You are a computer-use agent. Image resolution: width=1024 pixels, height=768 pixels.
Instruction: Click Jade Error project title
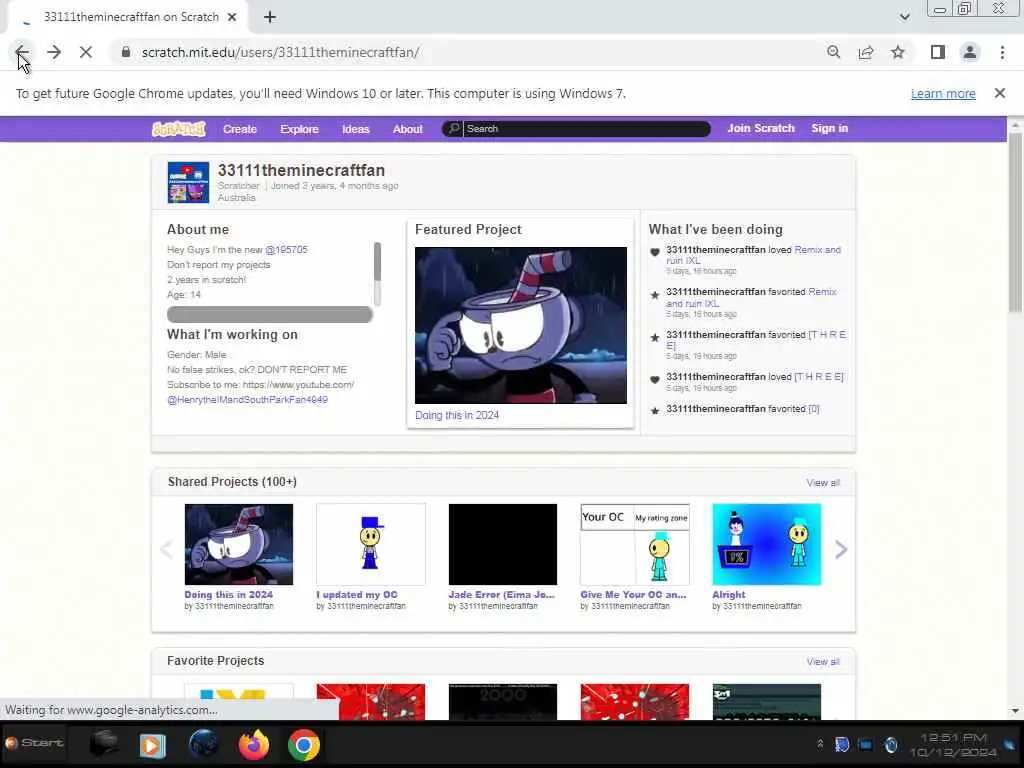[x=501, y=595]
